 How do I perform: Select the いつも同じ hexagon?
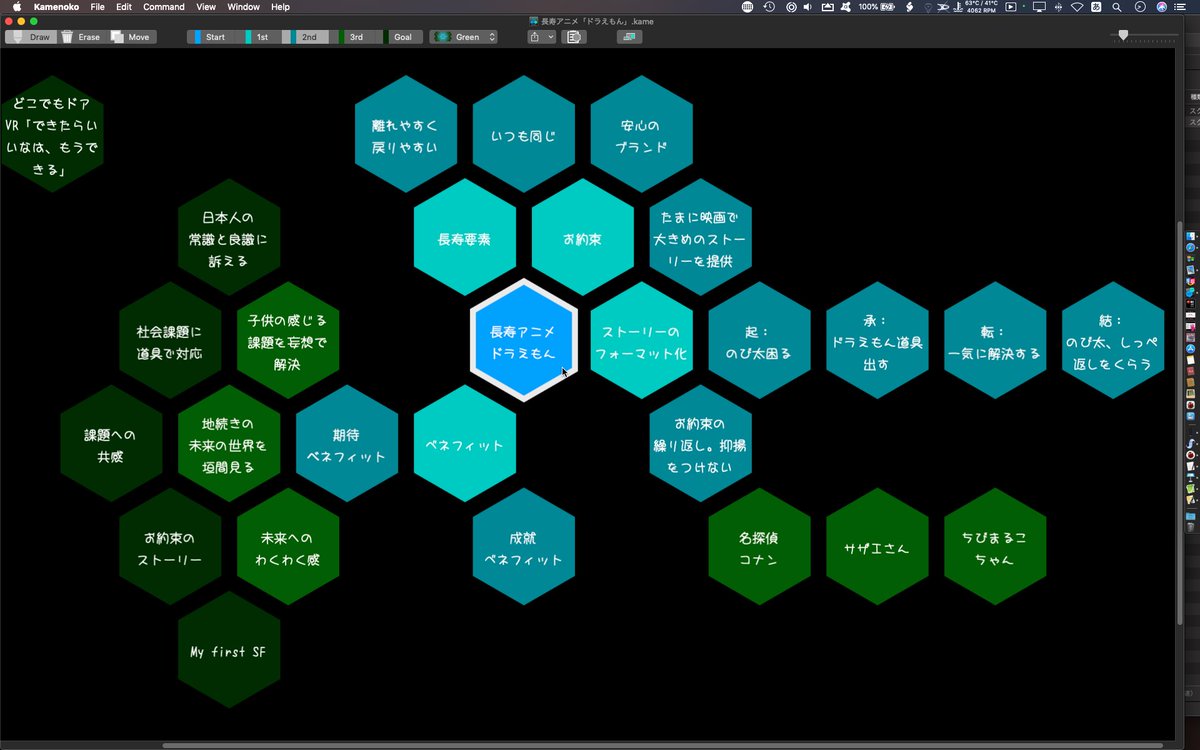(x=523, y=136)
